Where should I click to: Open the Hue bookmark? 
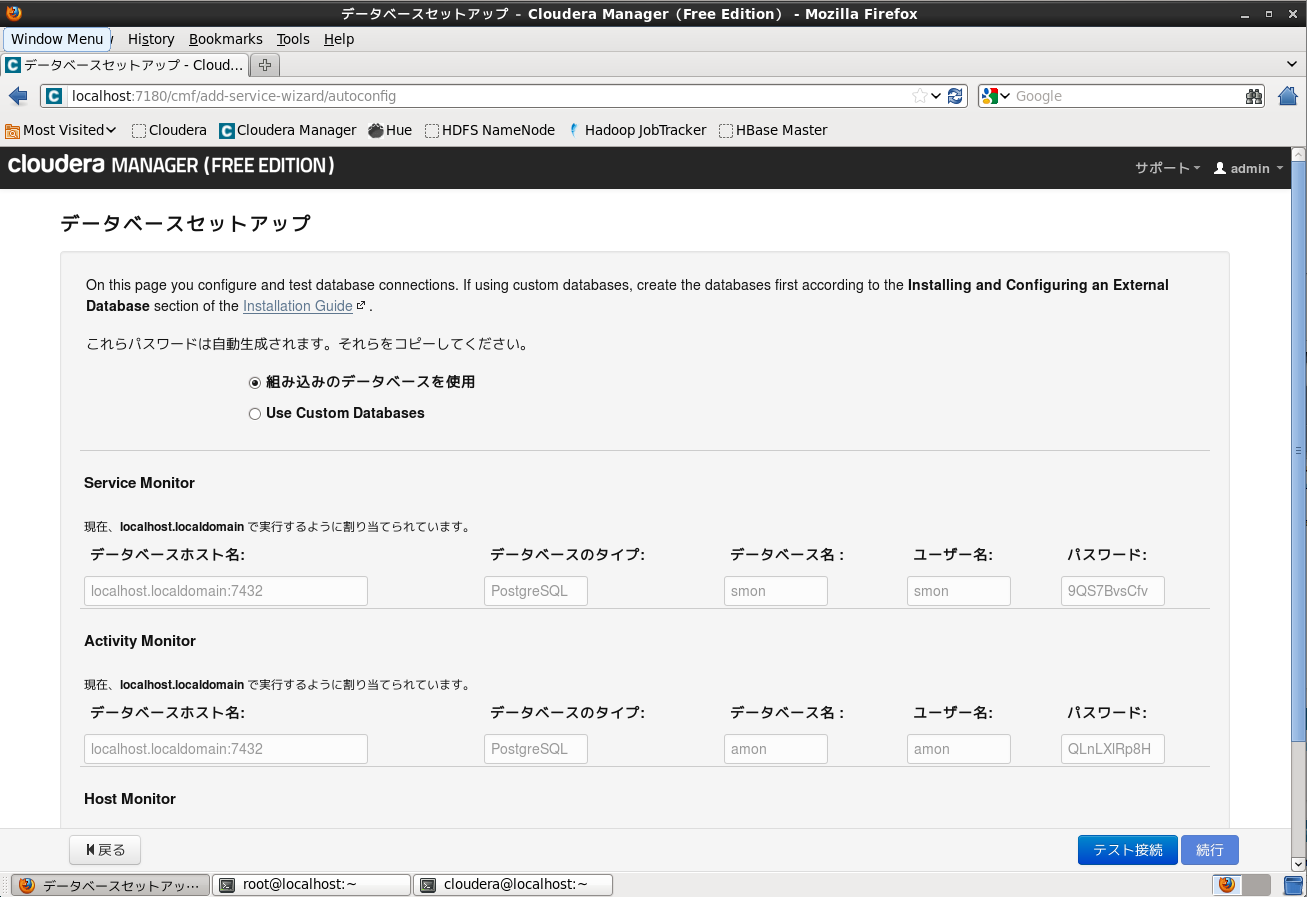pos(390,130)
